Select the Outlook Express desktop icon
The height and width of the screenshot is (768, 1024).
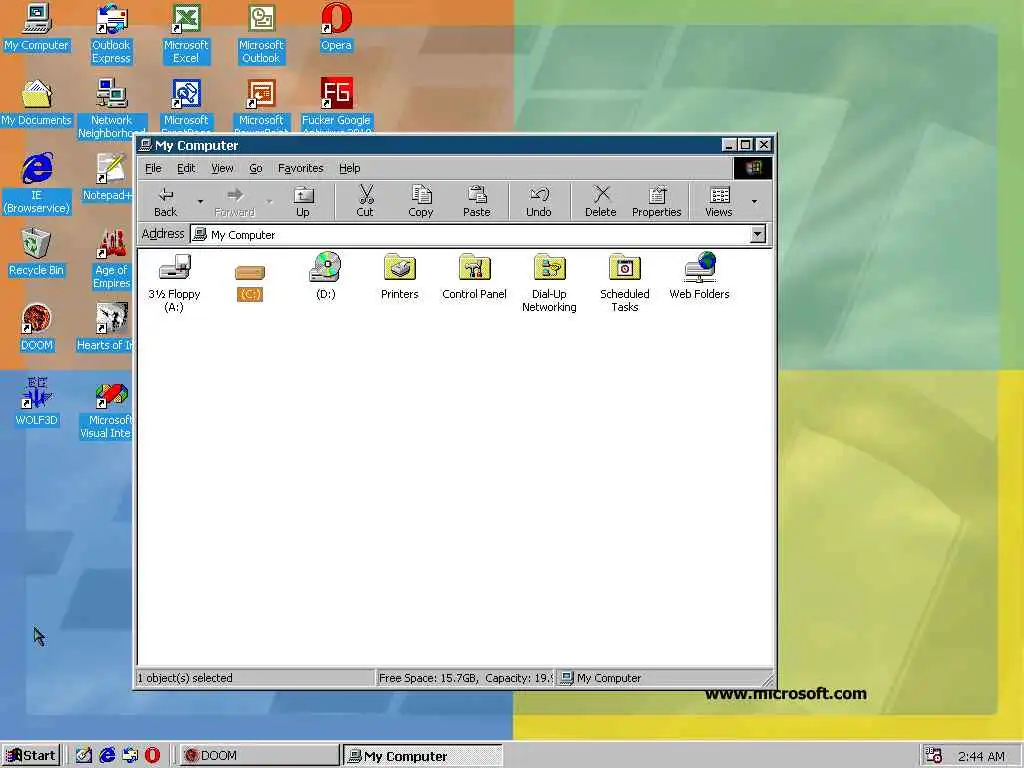(x=111, y=34)
